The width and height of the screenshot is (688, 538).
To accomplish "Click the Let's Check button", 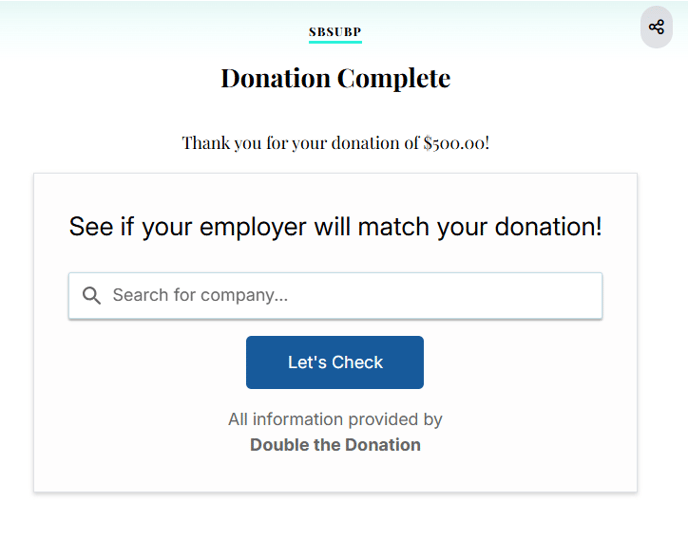I will click(x=335, y=362).
